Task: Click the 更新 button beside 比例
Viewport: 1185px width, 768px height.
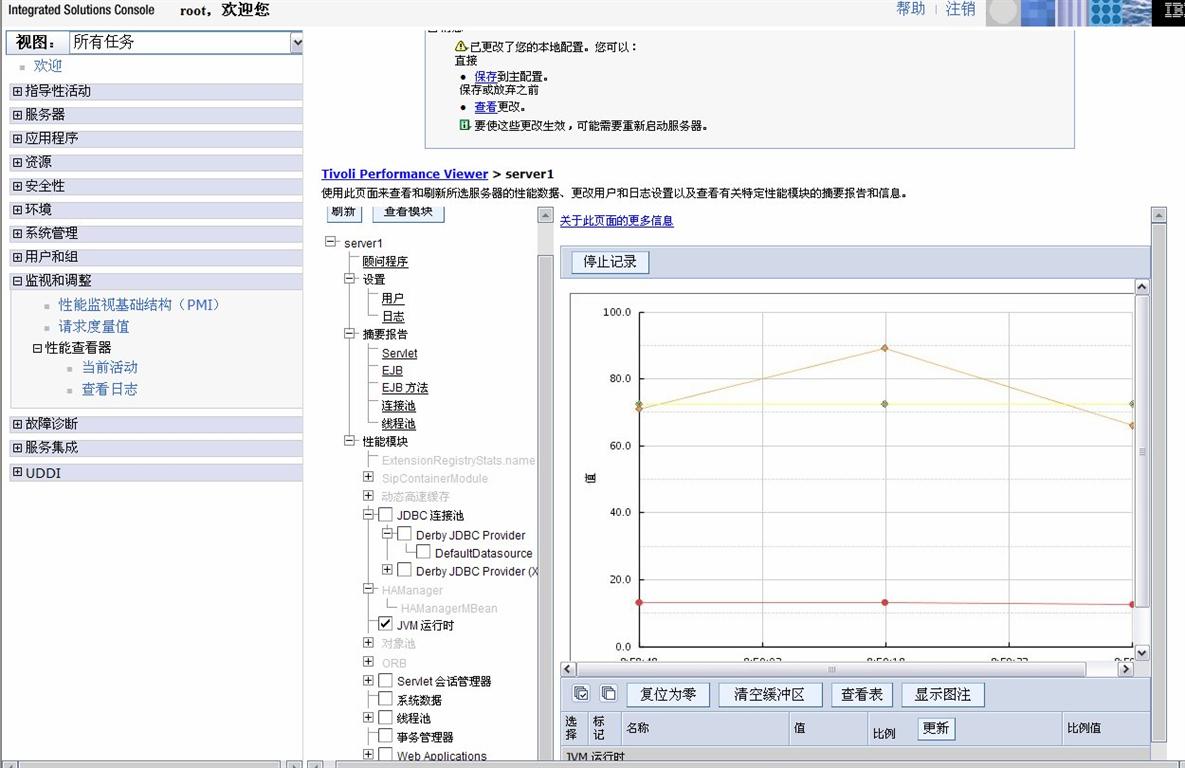Action: point(936,728)
